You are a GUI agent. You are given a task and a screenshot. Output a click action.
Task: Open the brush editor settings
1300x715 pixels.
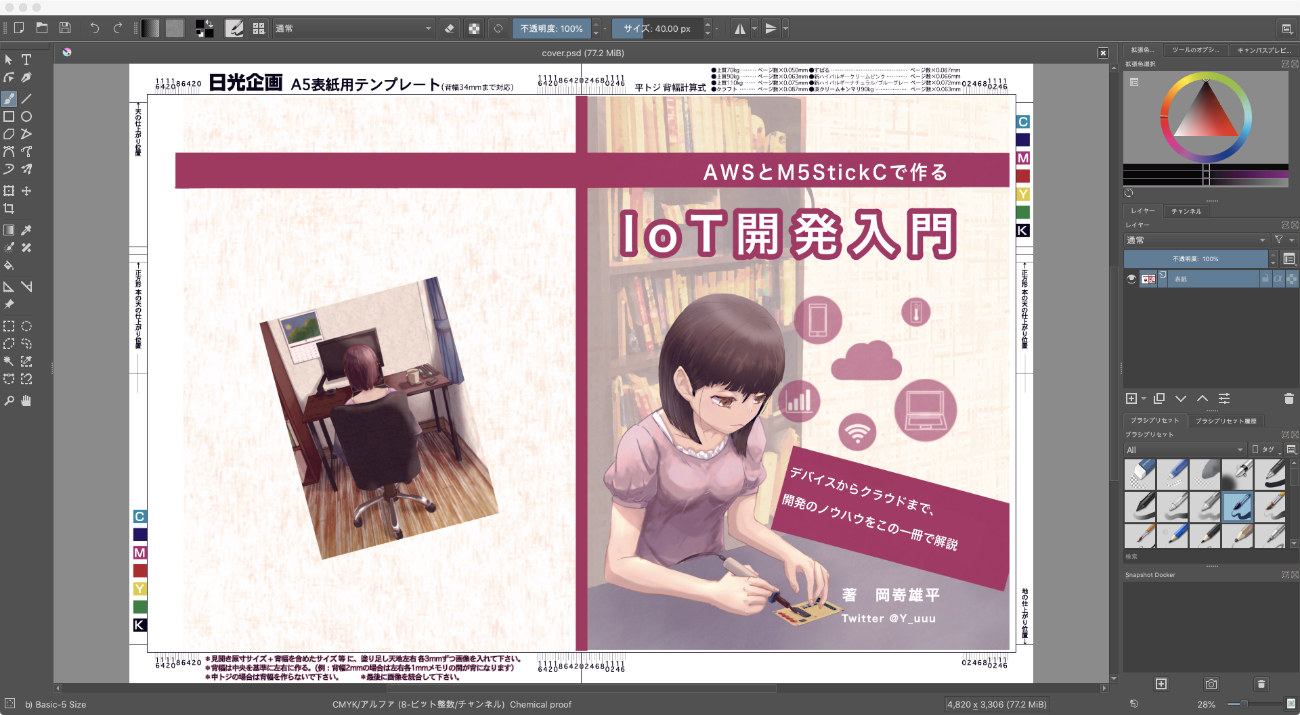[x=234, y=28]
